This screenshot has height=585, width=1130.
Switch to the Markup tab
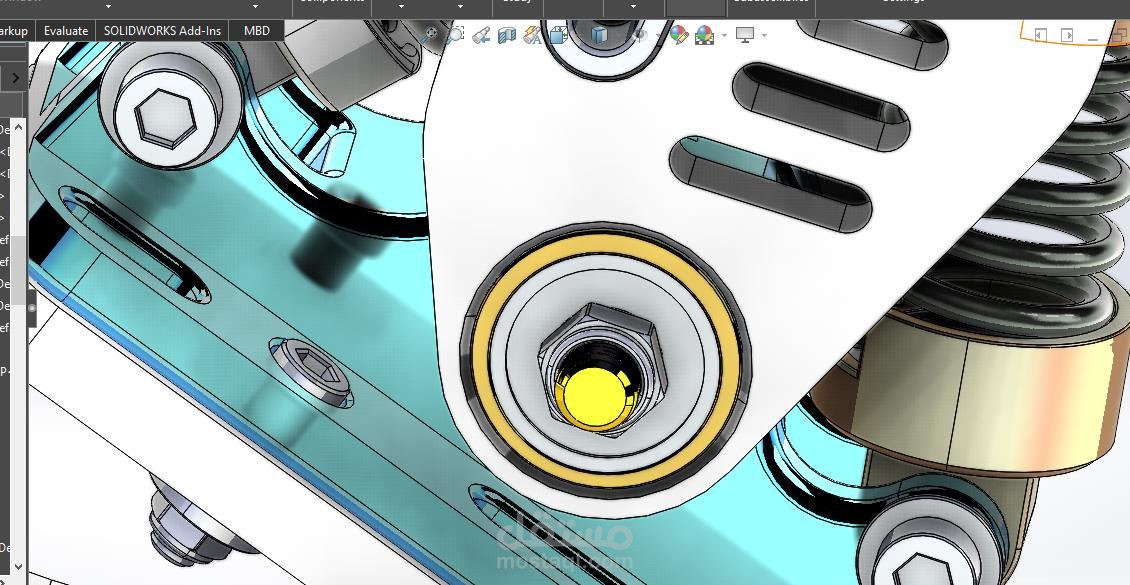coord(14,31)
